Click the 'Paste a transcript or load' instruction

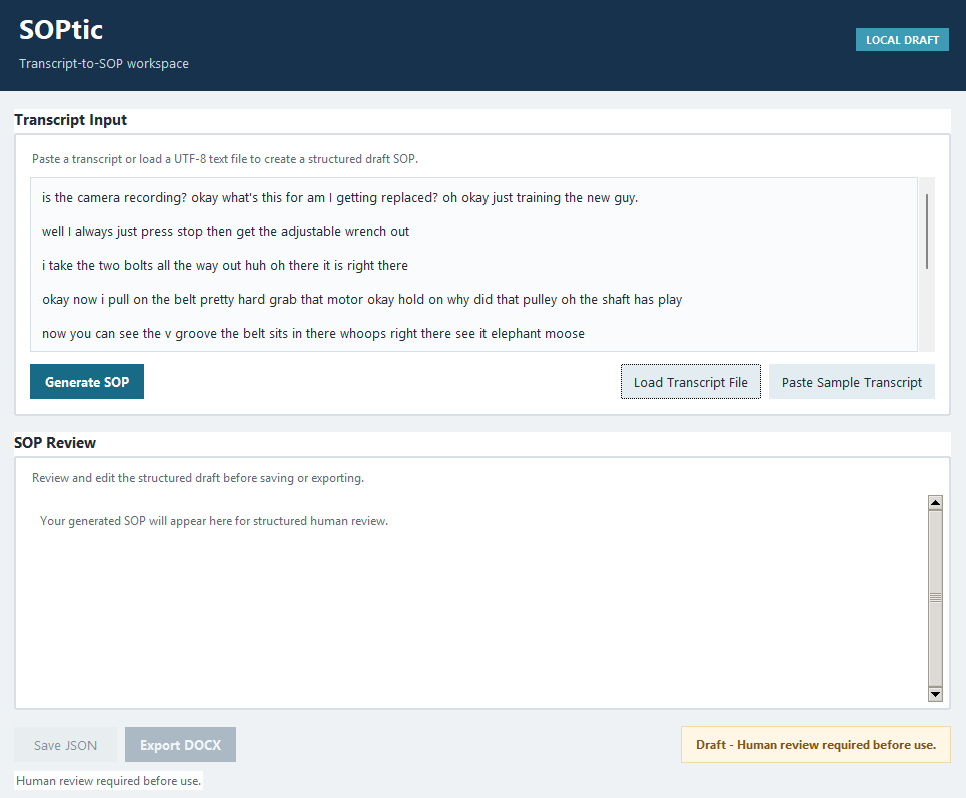(225, 159)
